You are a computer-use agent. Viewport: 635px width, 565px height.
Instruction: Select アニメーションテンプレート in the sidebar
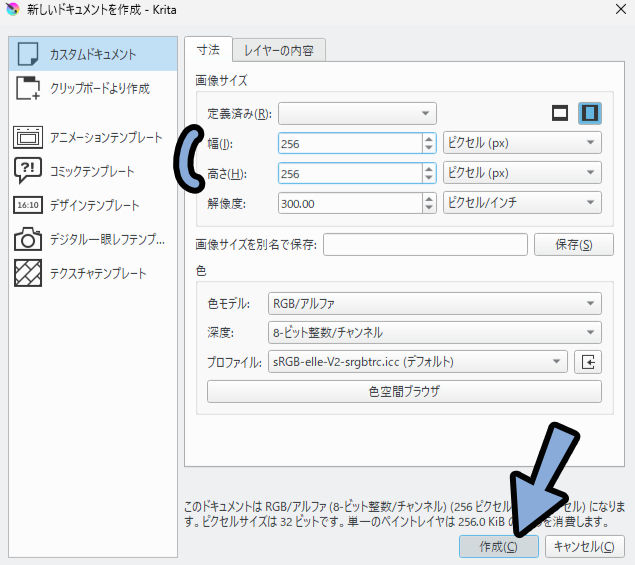[x=93, y=137]
